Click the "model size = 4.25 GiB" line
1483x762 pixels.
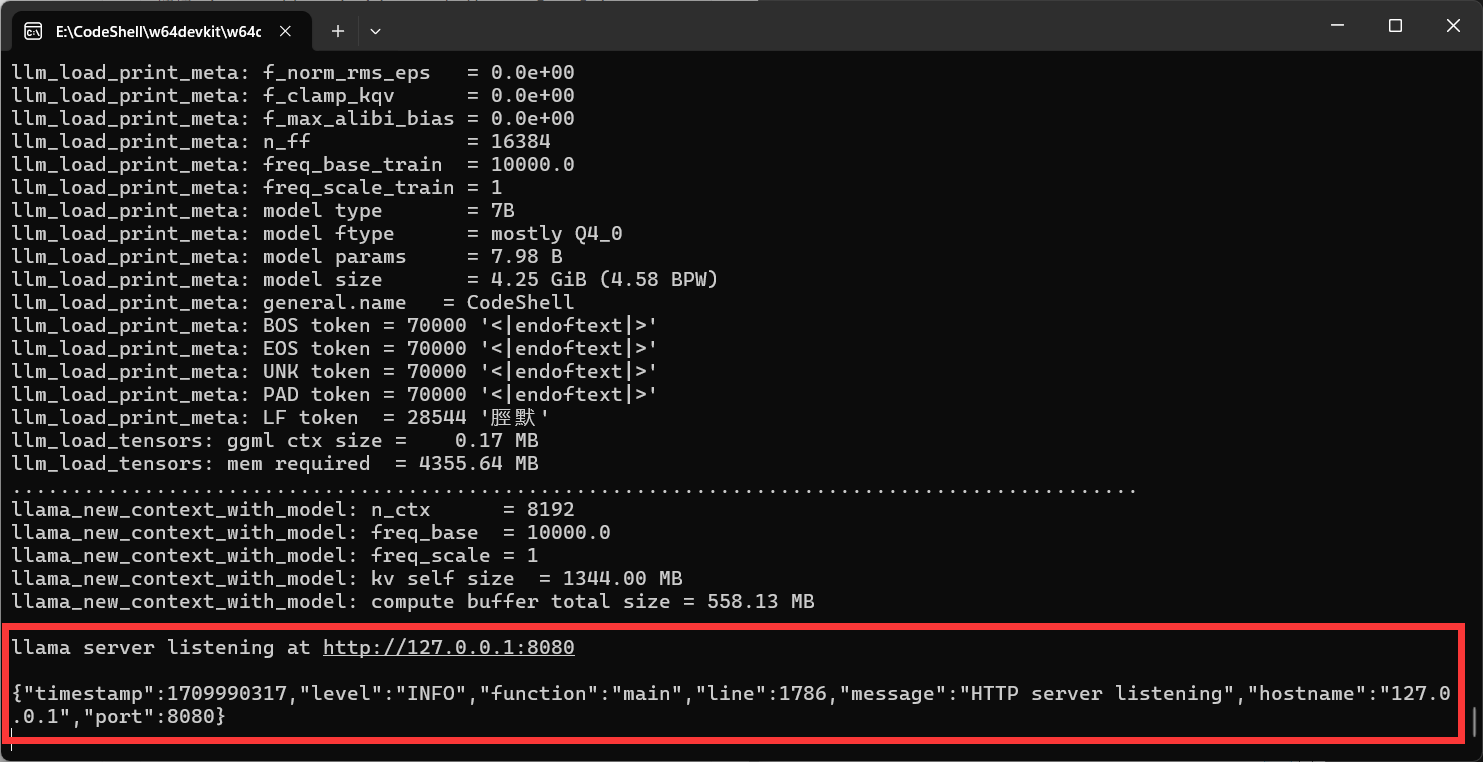pos(365,280)
